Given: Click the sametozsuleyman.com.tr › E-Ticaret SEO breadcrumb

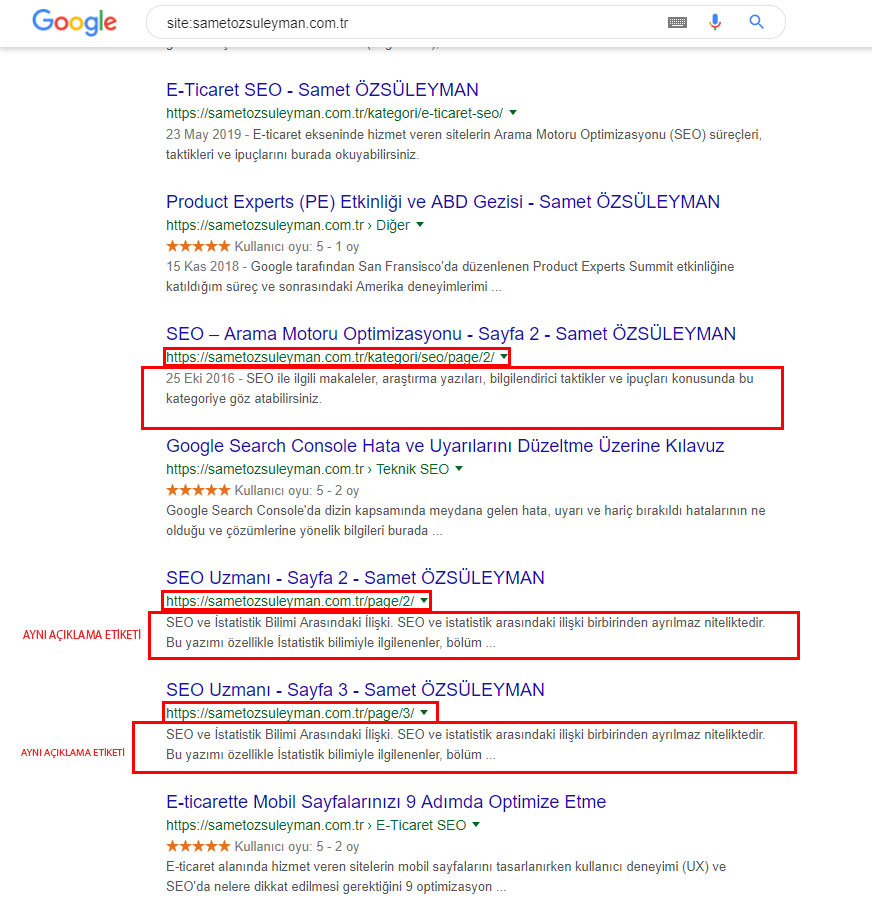Looking at the screenshot, I should pos(316,825).
